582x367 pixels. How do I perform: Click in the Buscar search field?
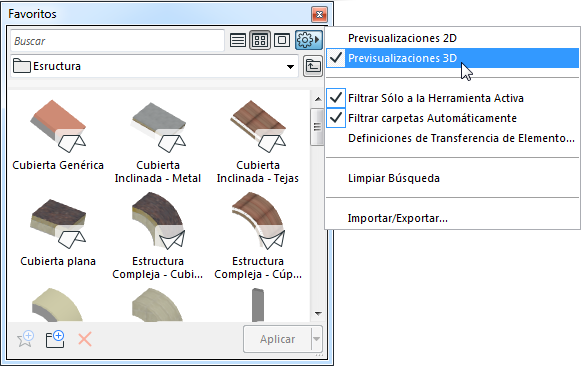117,40
